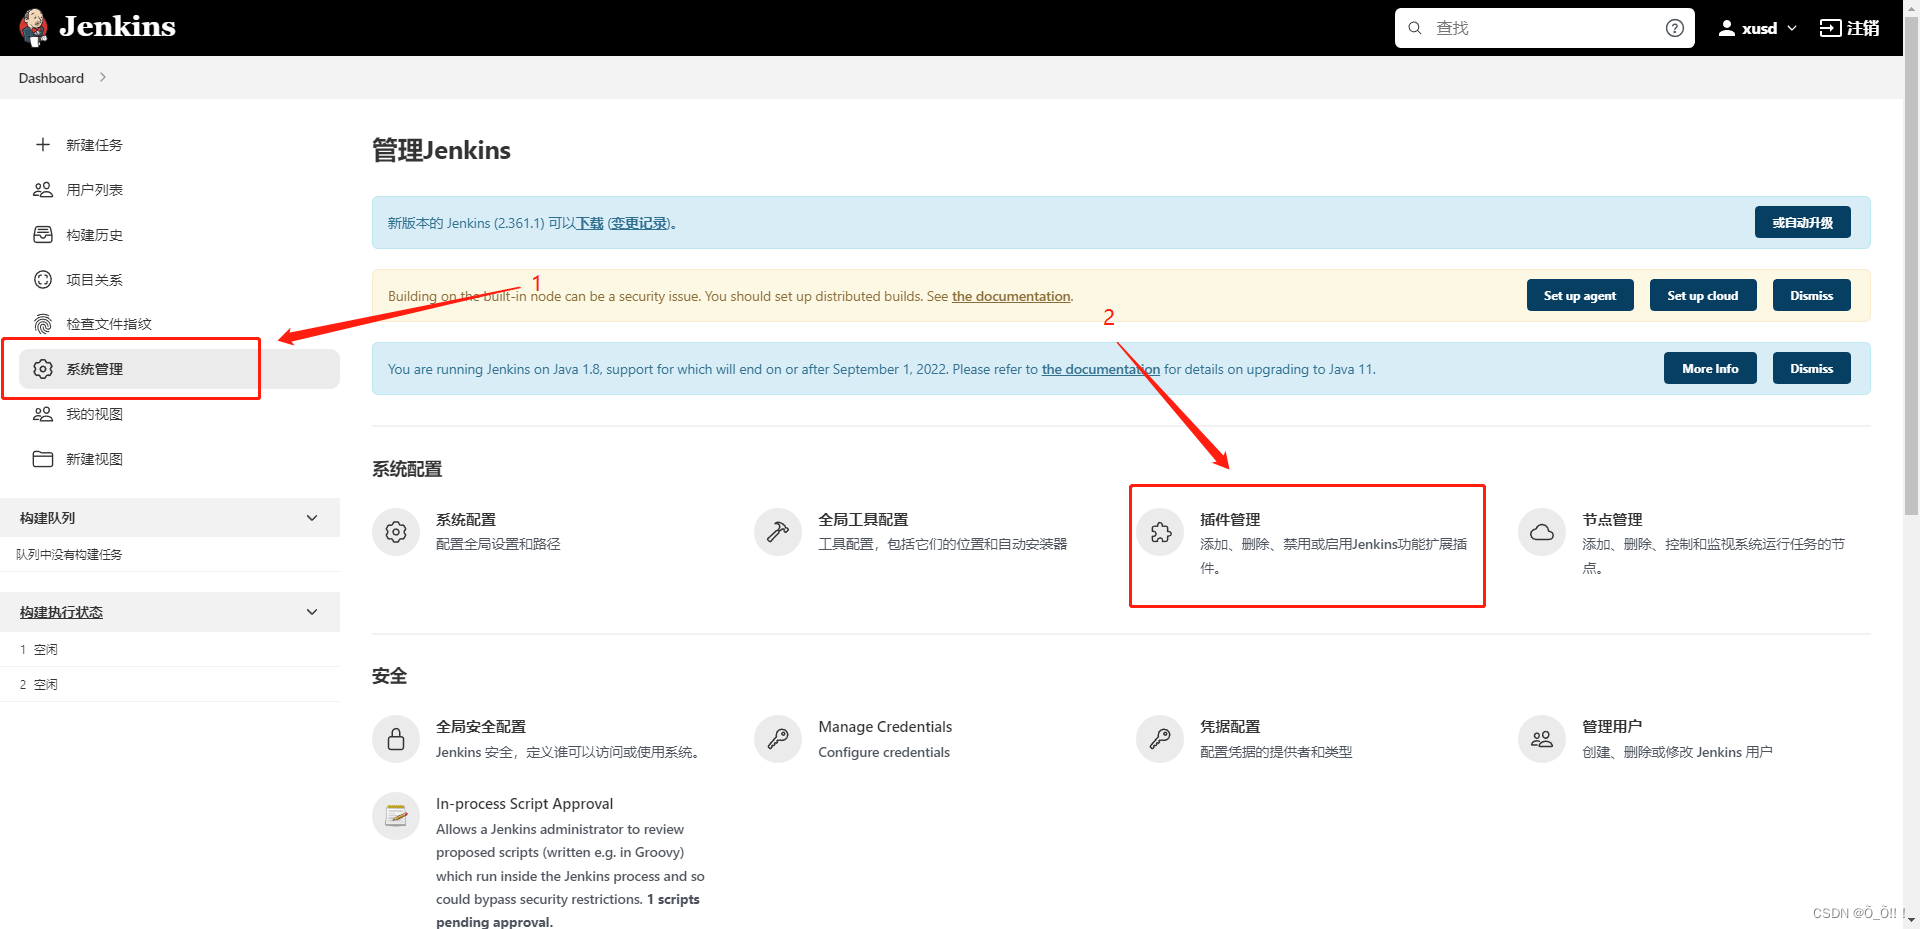Click into the 查找 search field
Viewport: 1920px width, 929px height.
click(x=1544, y=28)
